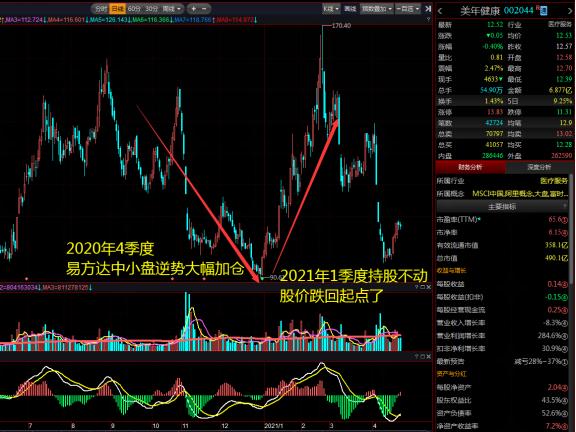Image resolution: width=576 pixels, height=432 pixels.
Task: Click info circle next to 市盈率 65.6
Action: tap(565, 220)
